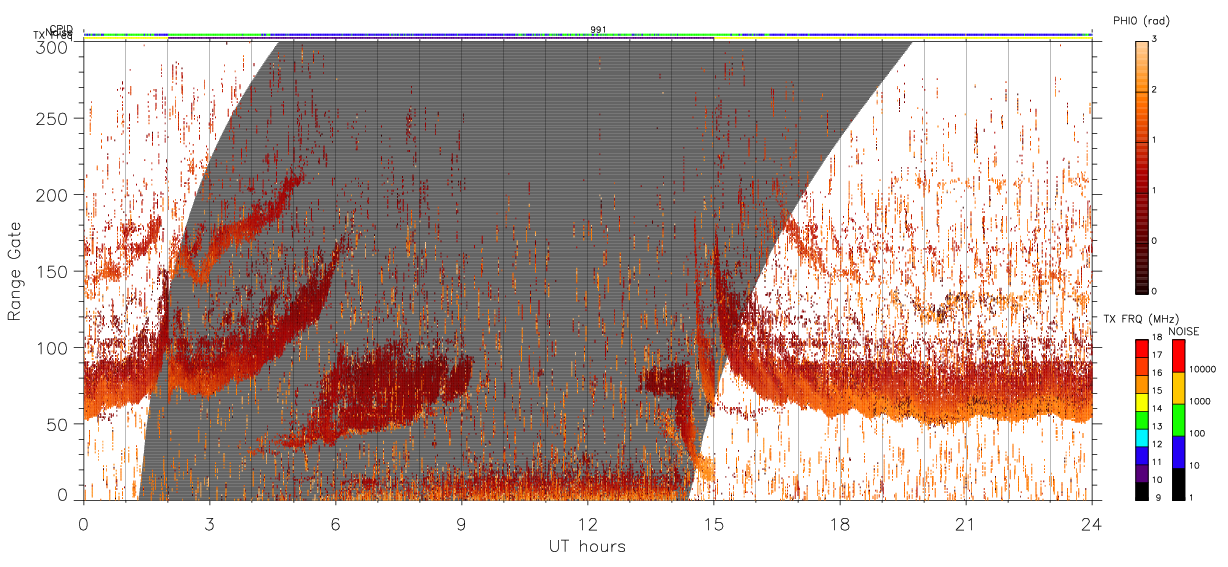
Task: Pick the green NOISE swatch between 100 and 1000
Action: (x=1177, y=419)
